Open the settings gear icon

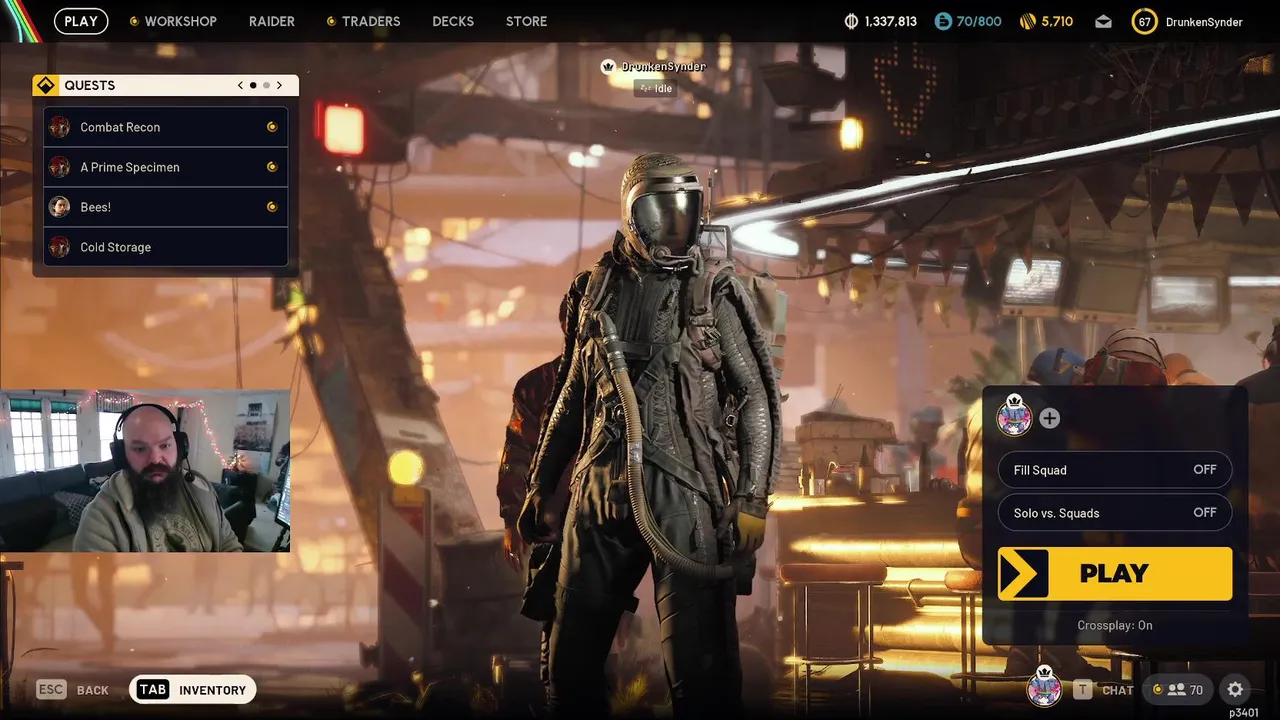(1235, 690)
